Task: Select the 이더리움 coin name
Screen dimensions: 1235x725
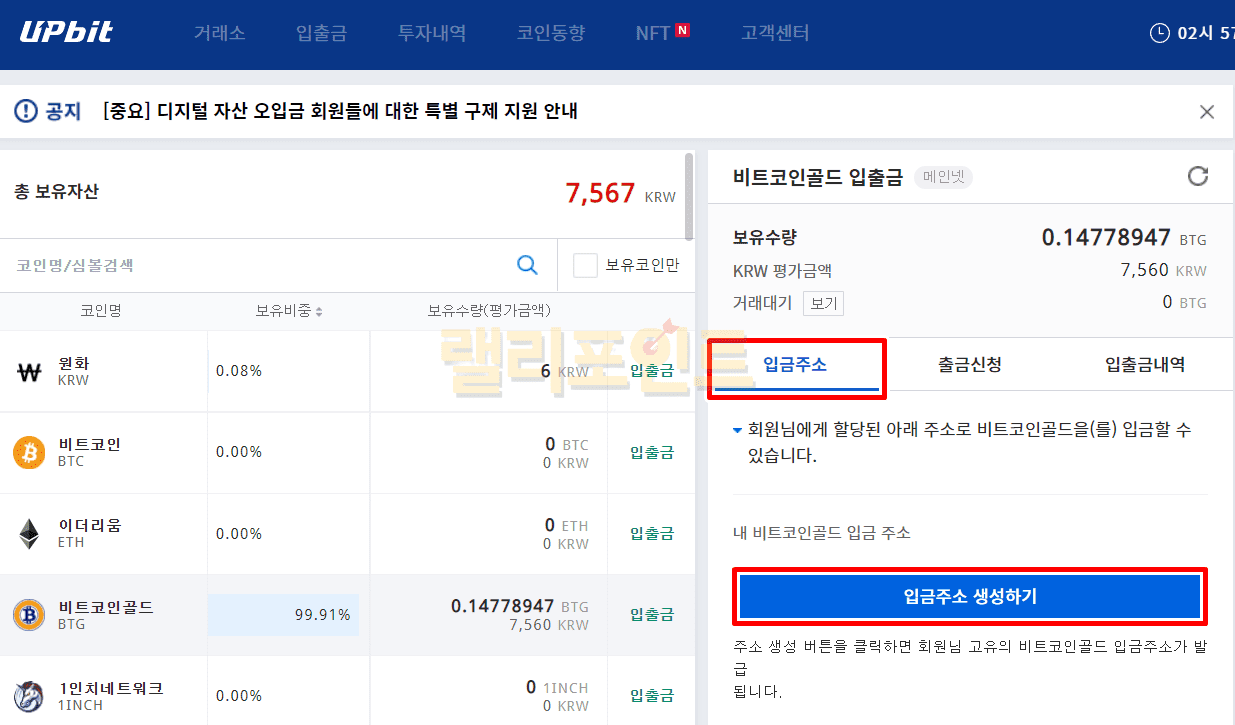Action: pos(90,525)
